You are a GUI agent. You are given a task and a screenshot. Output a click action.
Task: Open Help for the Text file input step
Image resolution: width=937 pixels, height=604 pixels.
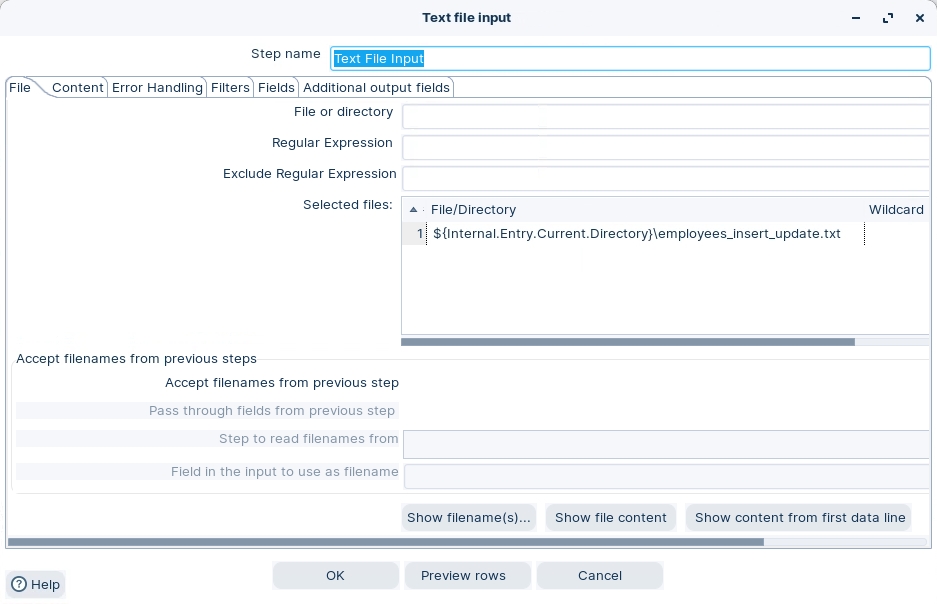coord(35,585)
